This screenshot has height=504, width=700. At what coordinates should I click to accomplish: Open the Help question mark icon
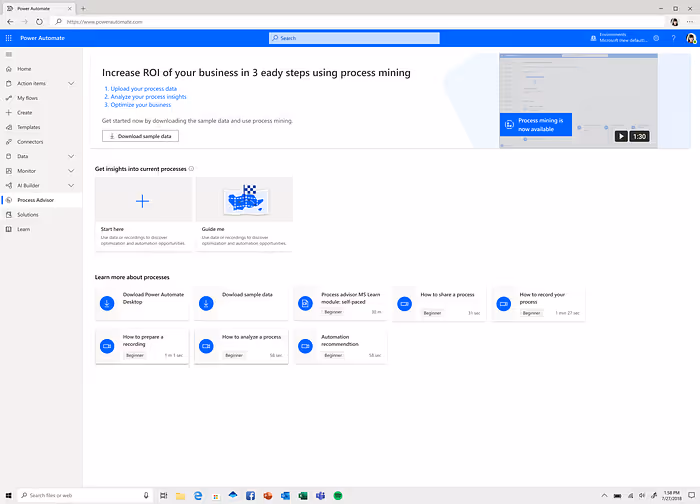pos(673,38)
